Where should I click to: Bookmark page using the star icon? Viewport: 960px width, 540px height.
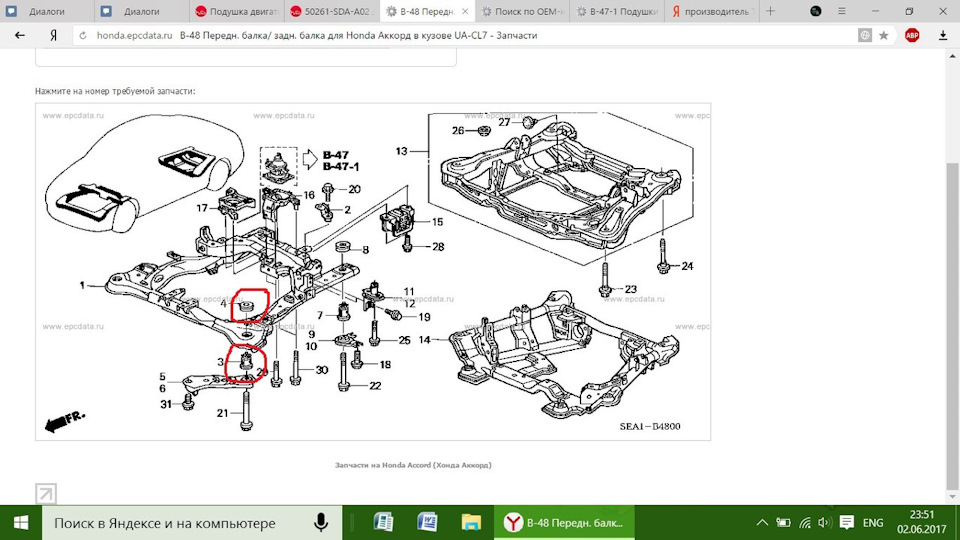(x=883, y=36)
